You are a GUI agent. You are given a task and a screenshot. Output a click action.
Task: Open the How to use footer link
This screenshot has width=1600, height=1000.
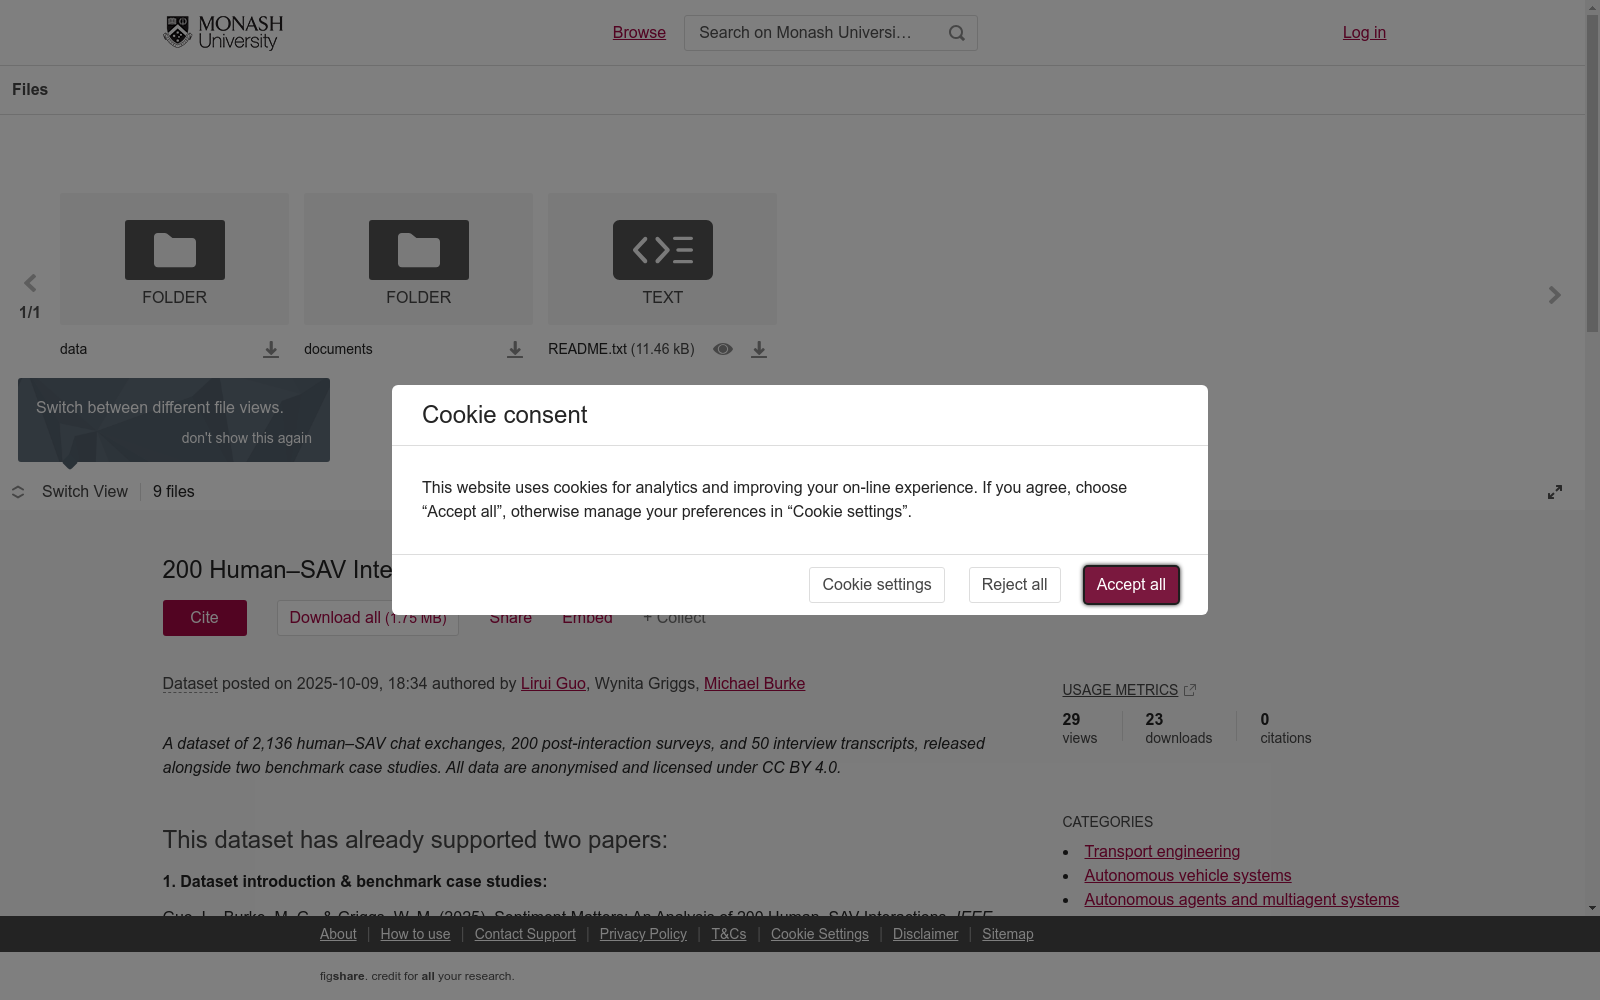coord(415,934)
